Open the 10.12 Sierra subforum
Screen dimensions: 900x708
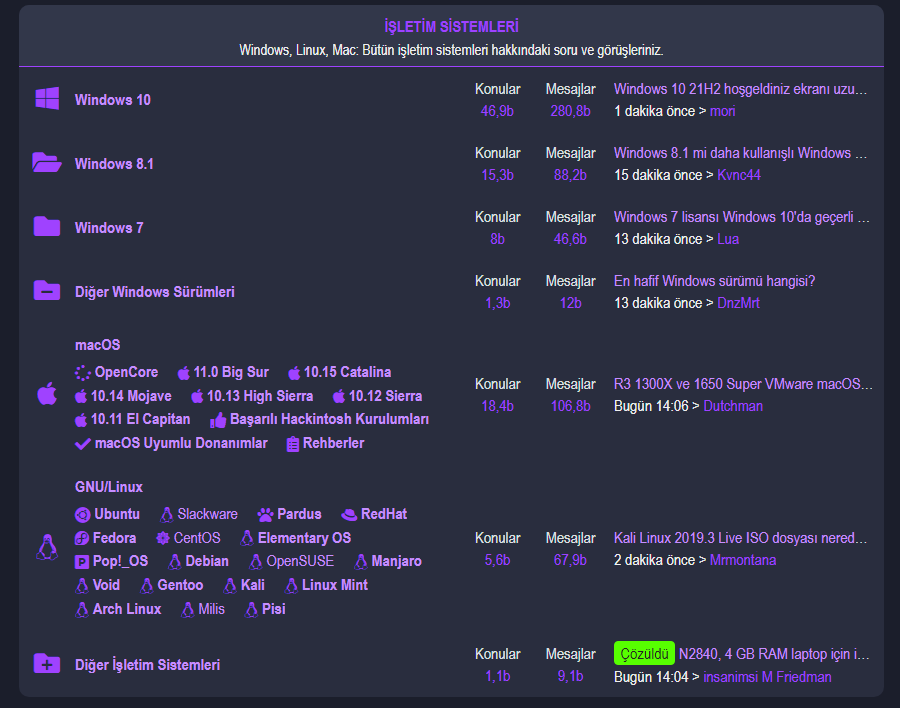tap(385, 396)
